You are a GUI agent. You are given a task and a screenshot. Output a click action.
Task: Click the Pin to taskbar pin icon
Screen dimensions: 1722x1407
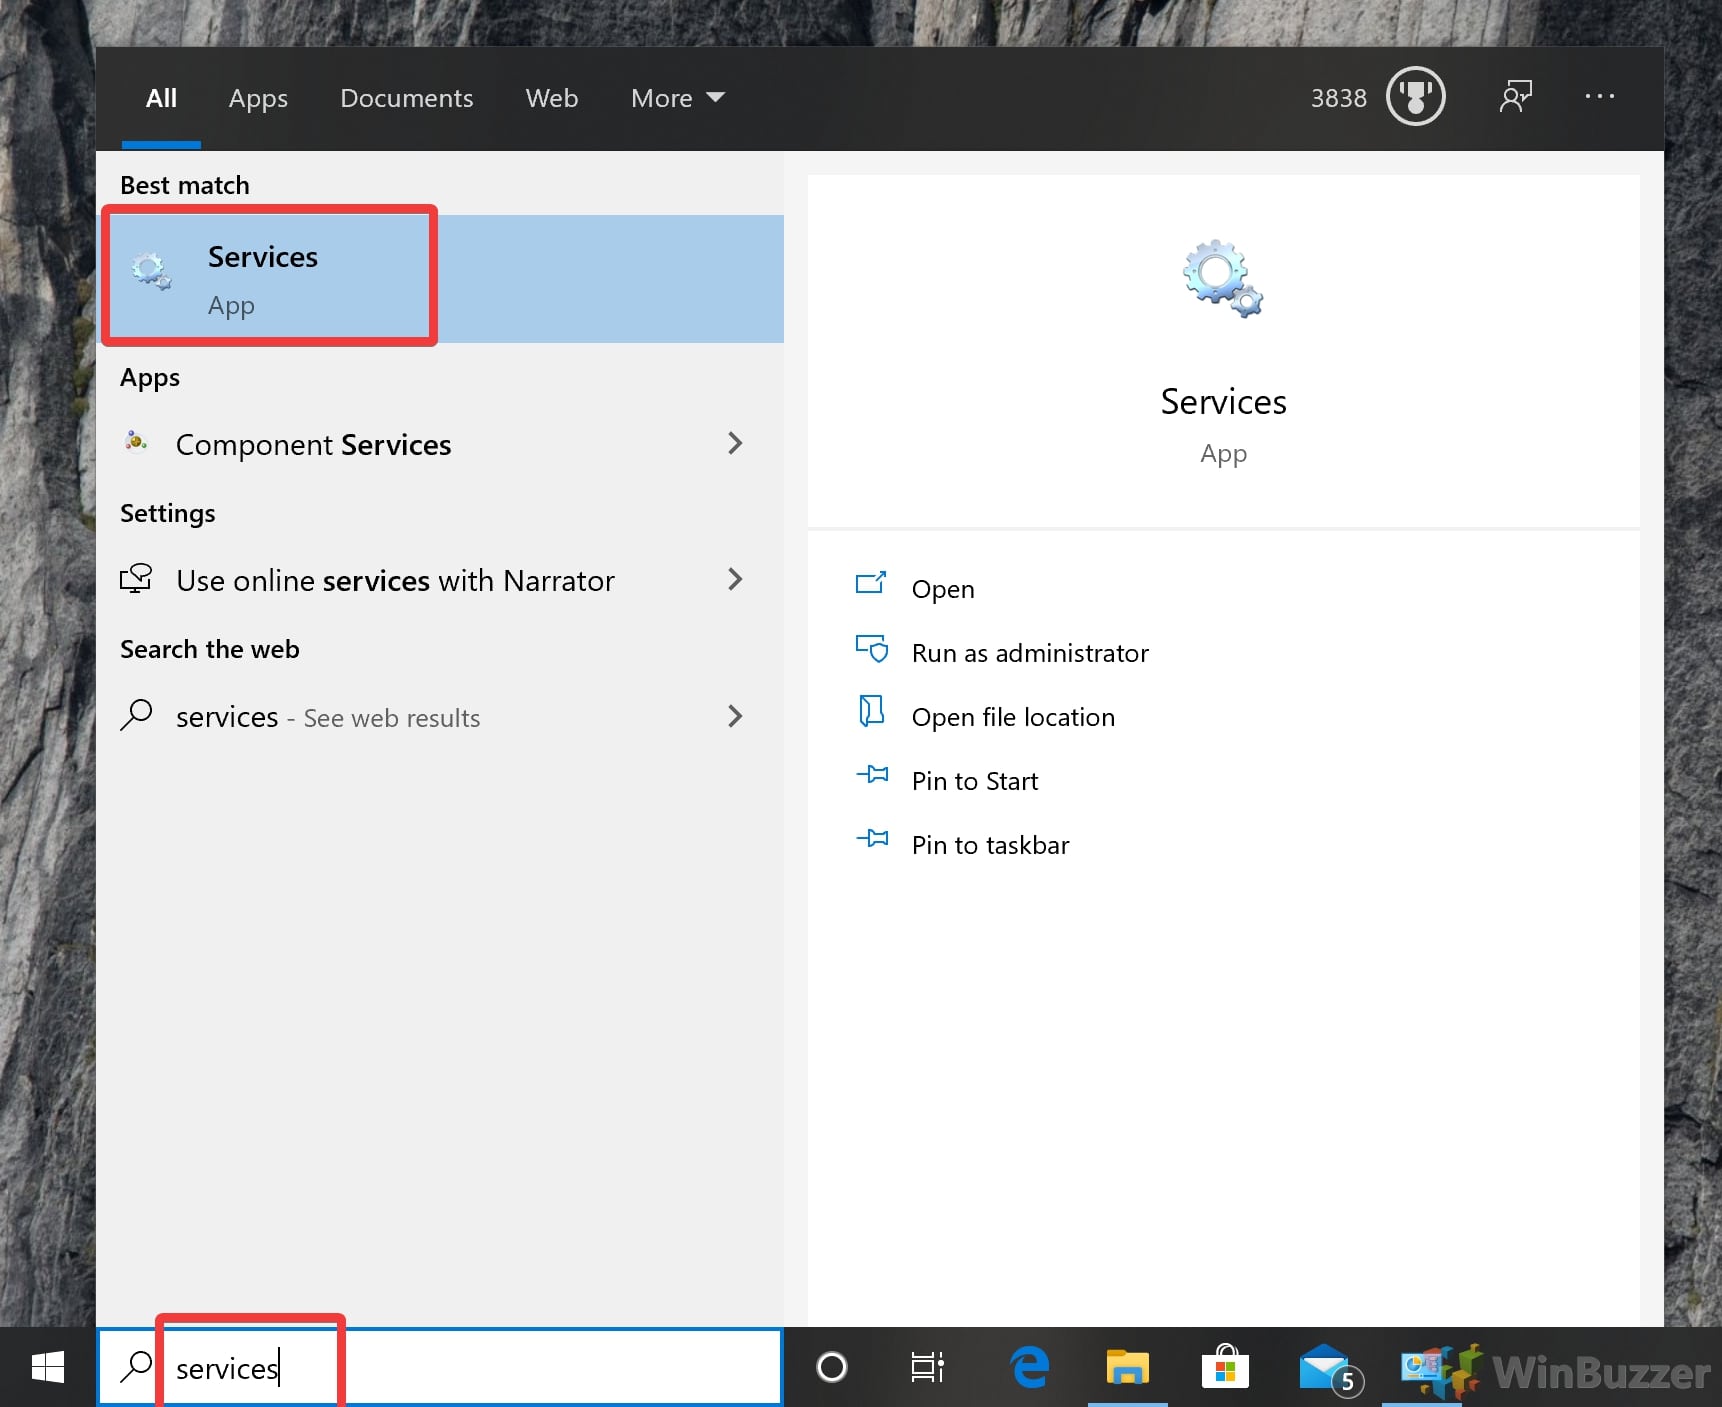click(x=872, y=838)
